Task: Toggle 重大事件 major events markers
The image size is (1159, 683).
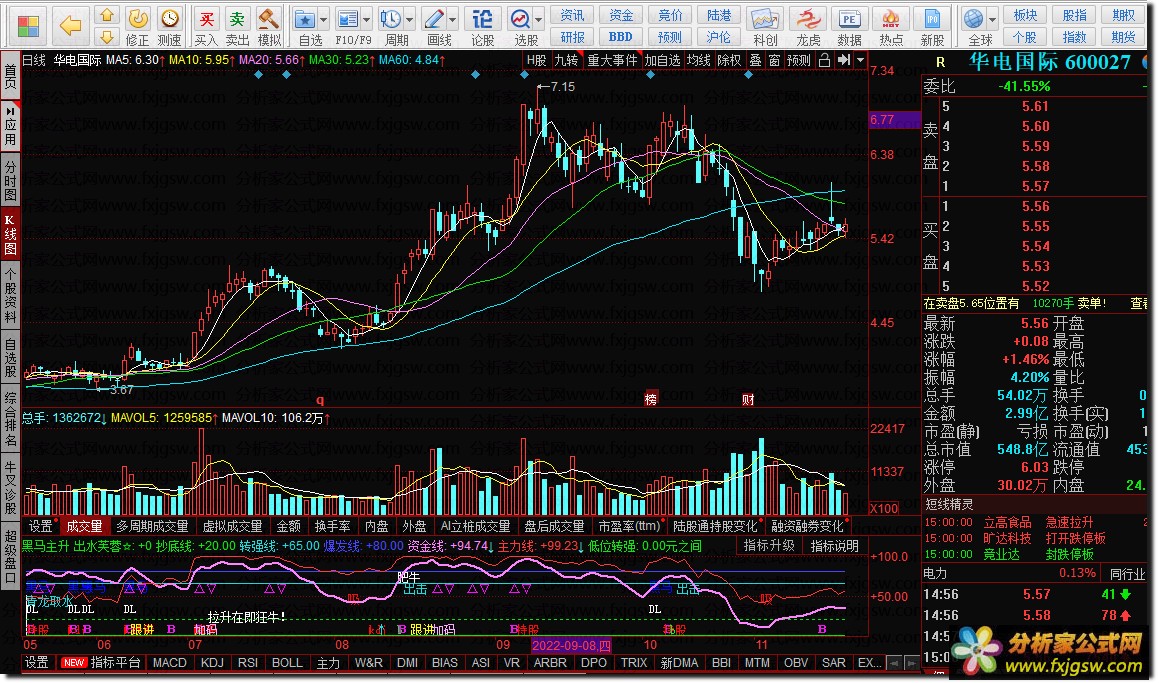Action: tap(612, 61)
